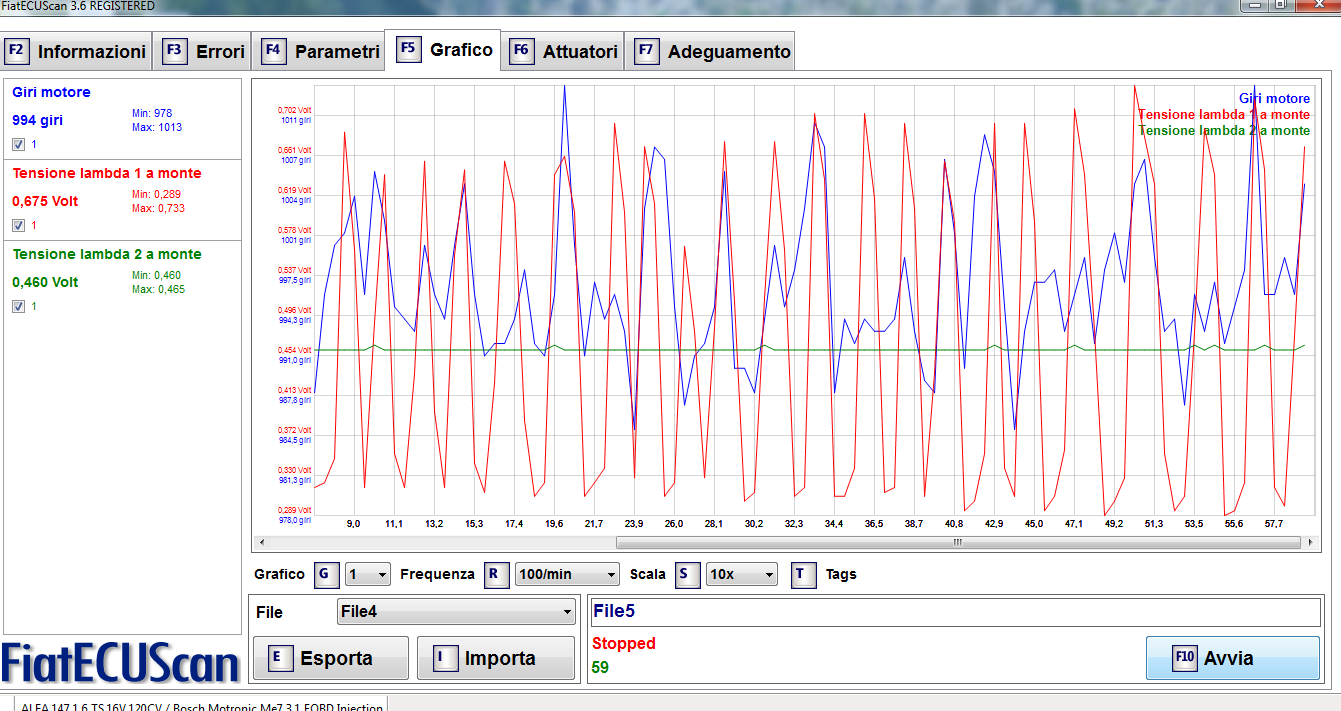1341x711 pixels.
Task: Click the Esporta button
Action: point(331,658)
